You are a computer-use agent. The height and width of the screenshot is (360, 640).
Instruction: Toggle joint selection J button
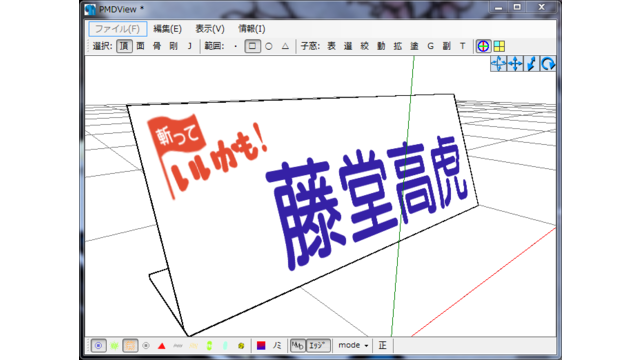[x=189, y=46]
